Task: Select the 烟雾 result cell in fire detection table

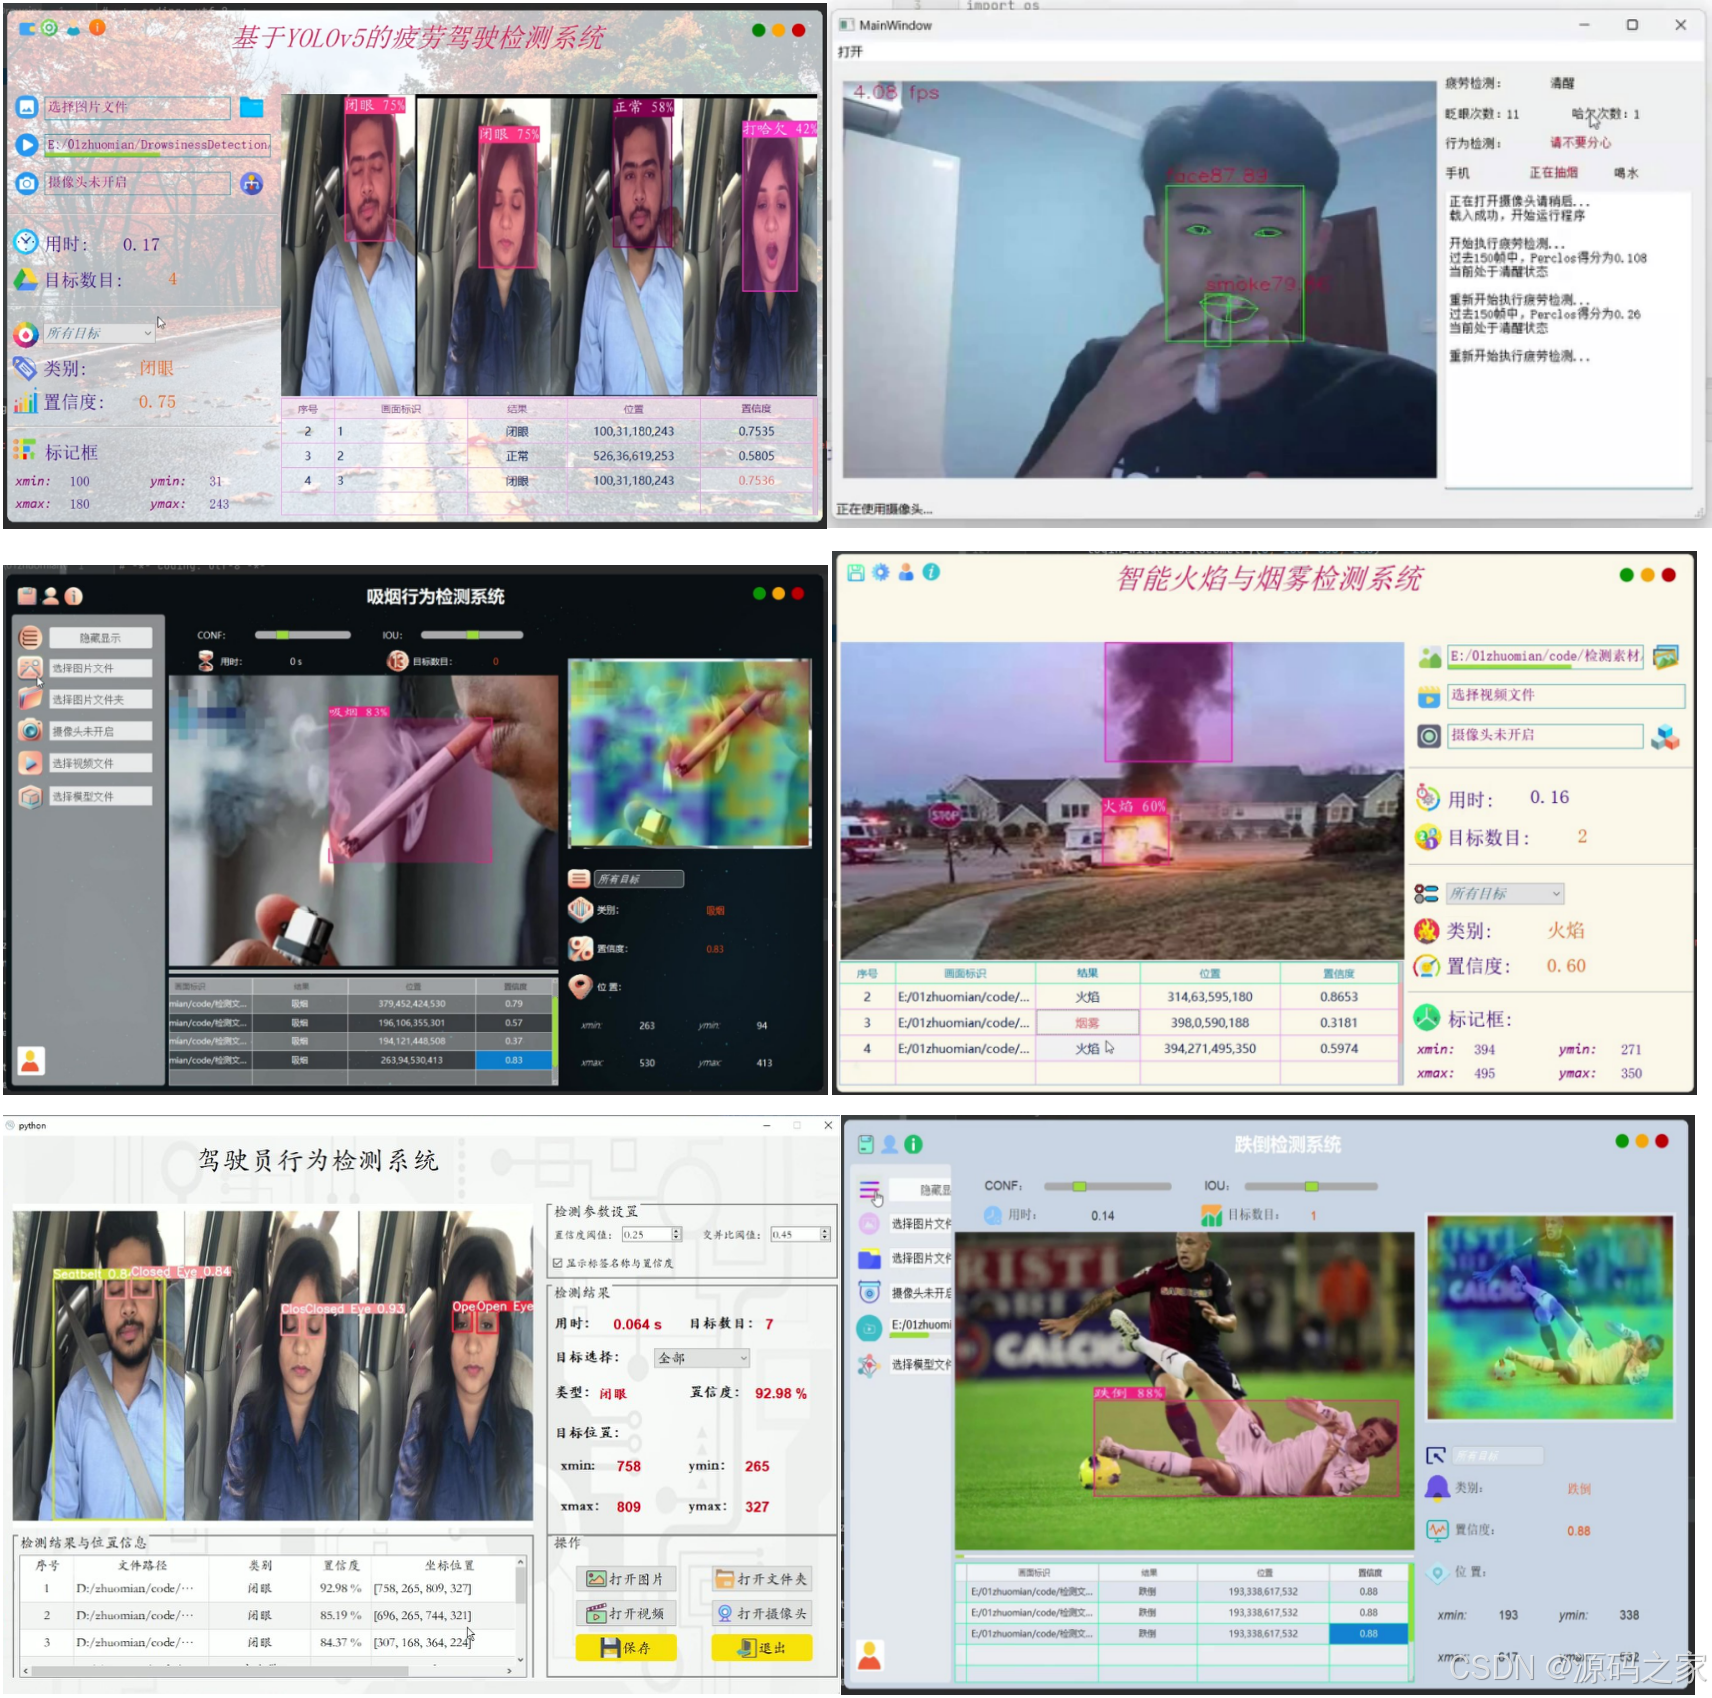Action: click(x=1087, y=1023)
